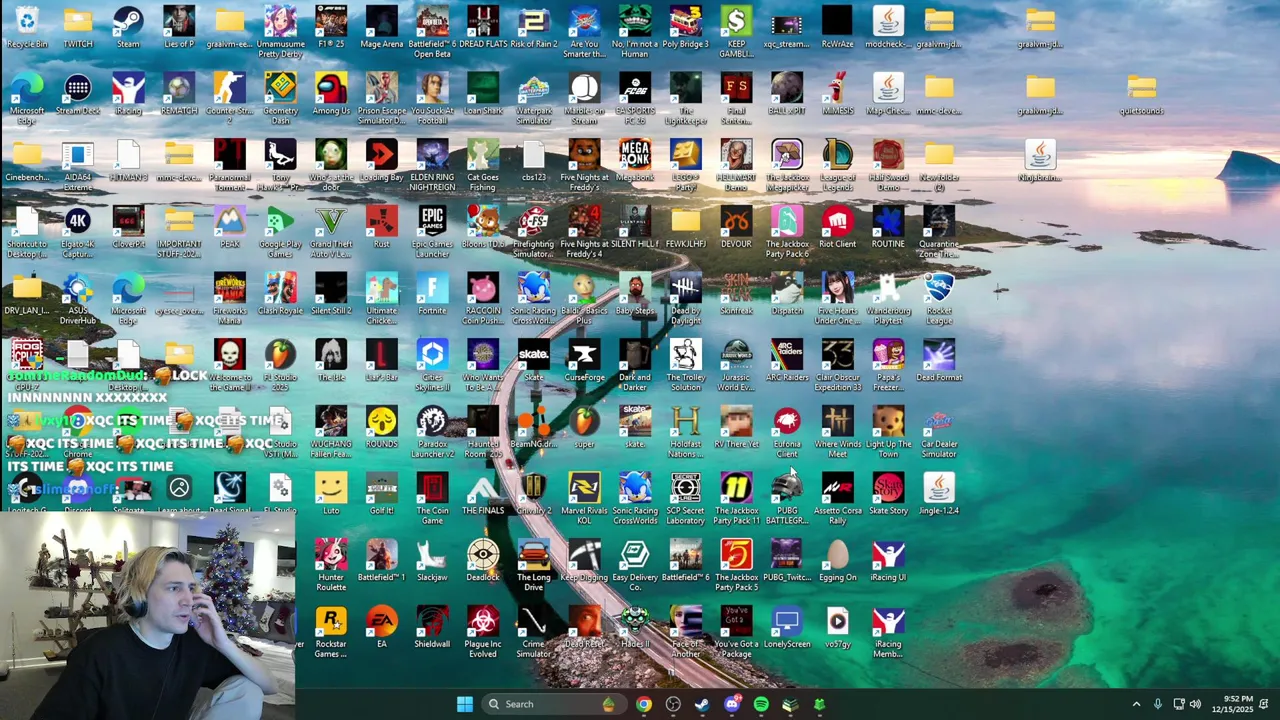This screenshot has width=1280, height=720.
Task: Open Marvel Rivals KOL shortcut
Action: (x=584, y=498)
